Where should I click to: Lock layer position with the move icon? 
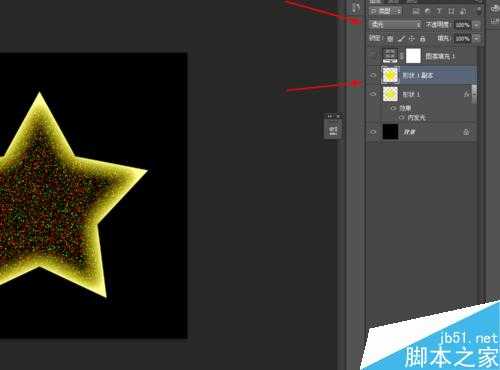point(412,39)
